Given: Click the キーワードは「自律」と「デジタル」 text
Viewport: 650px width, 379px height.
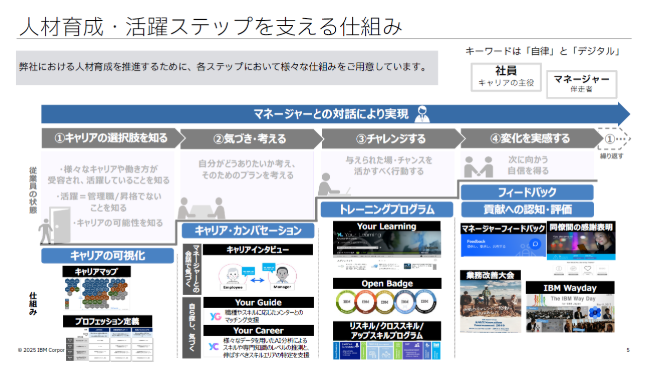Looking at the screenshot, I should click(x=543, y=51).
